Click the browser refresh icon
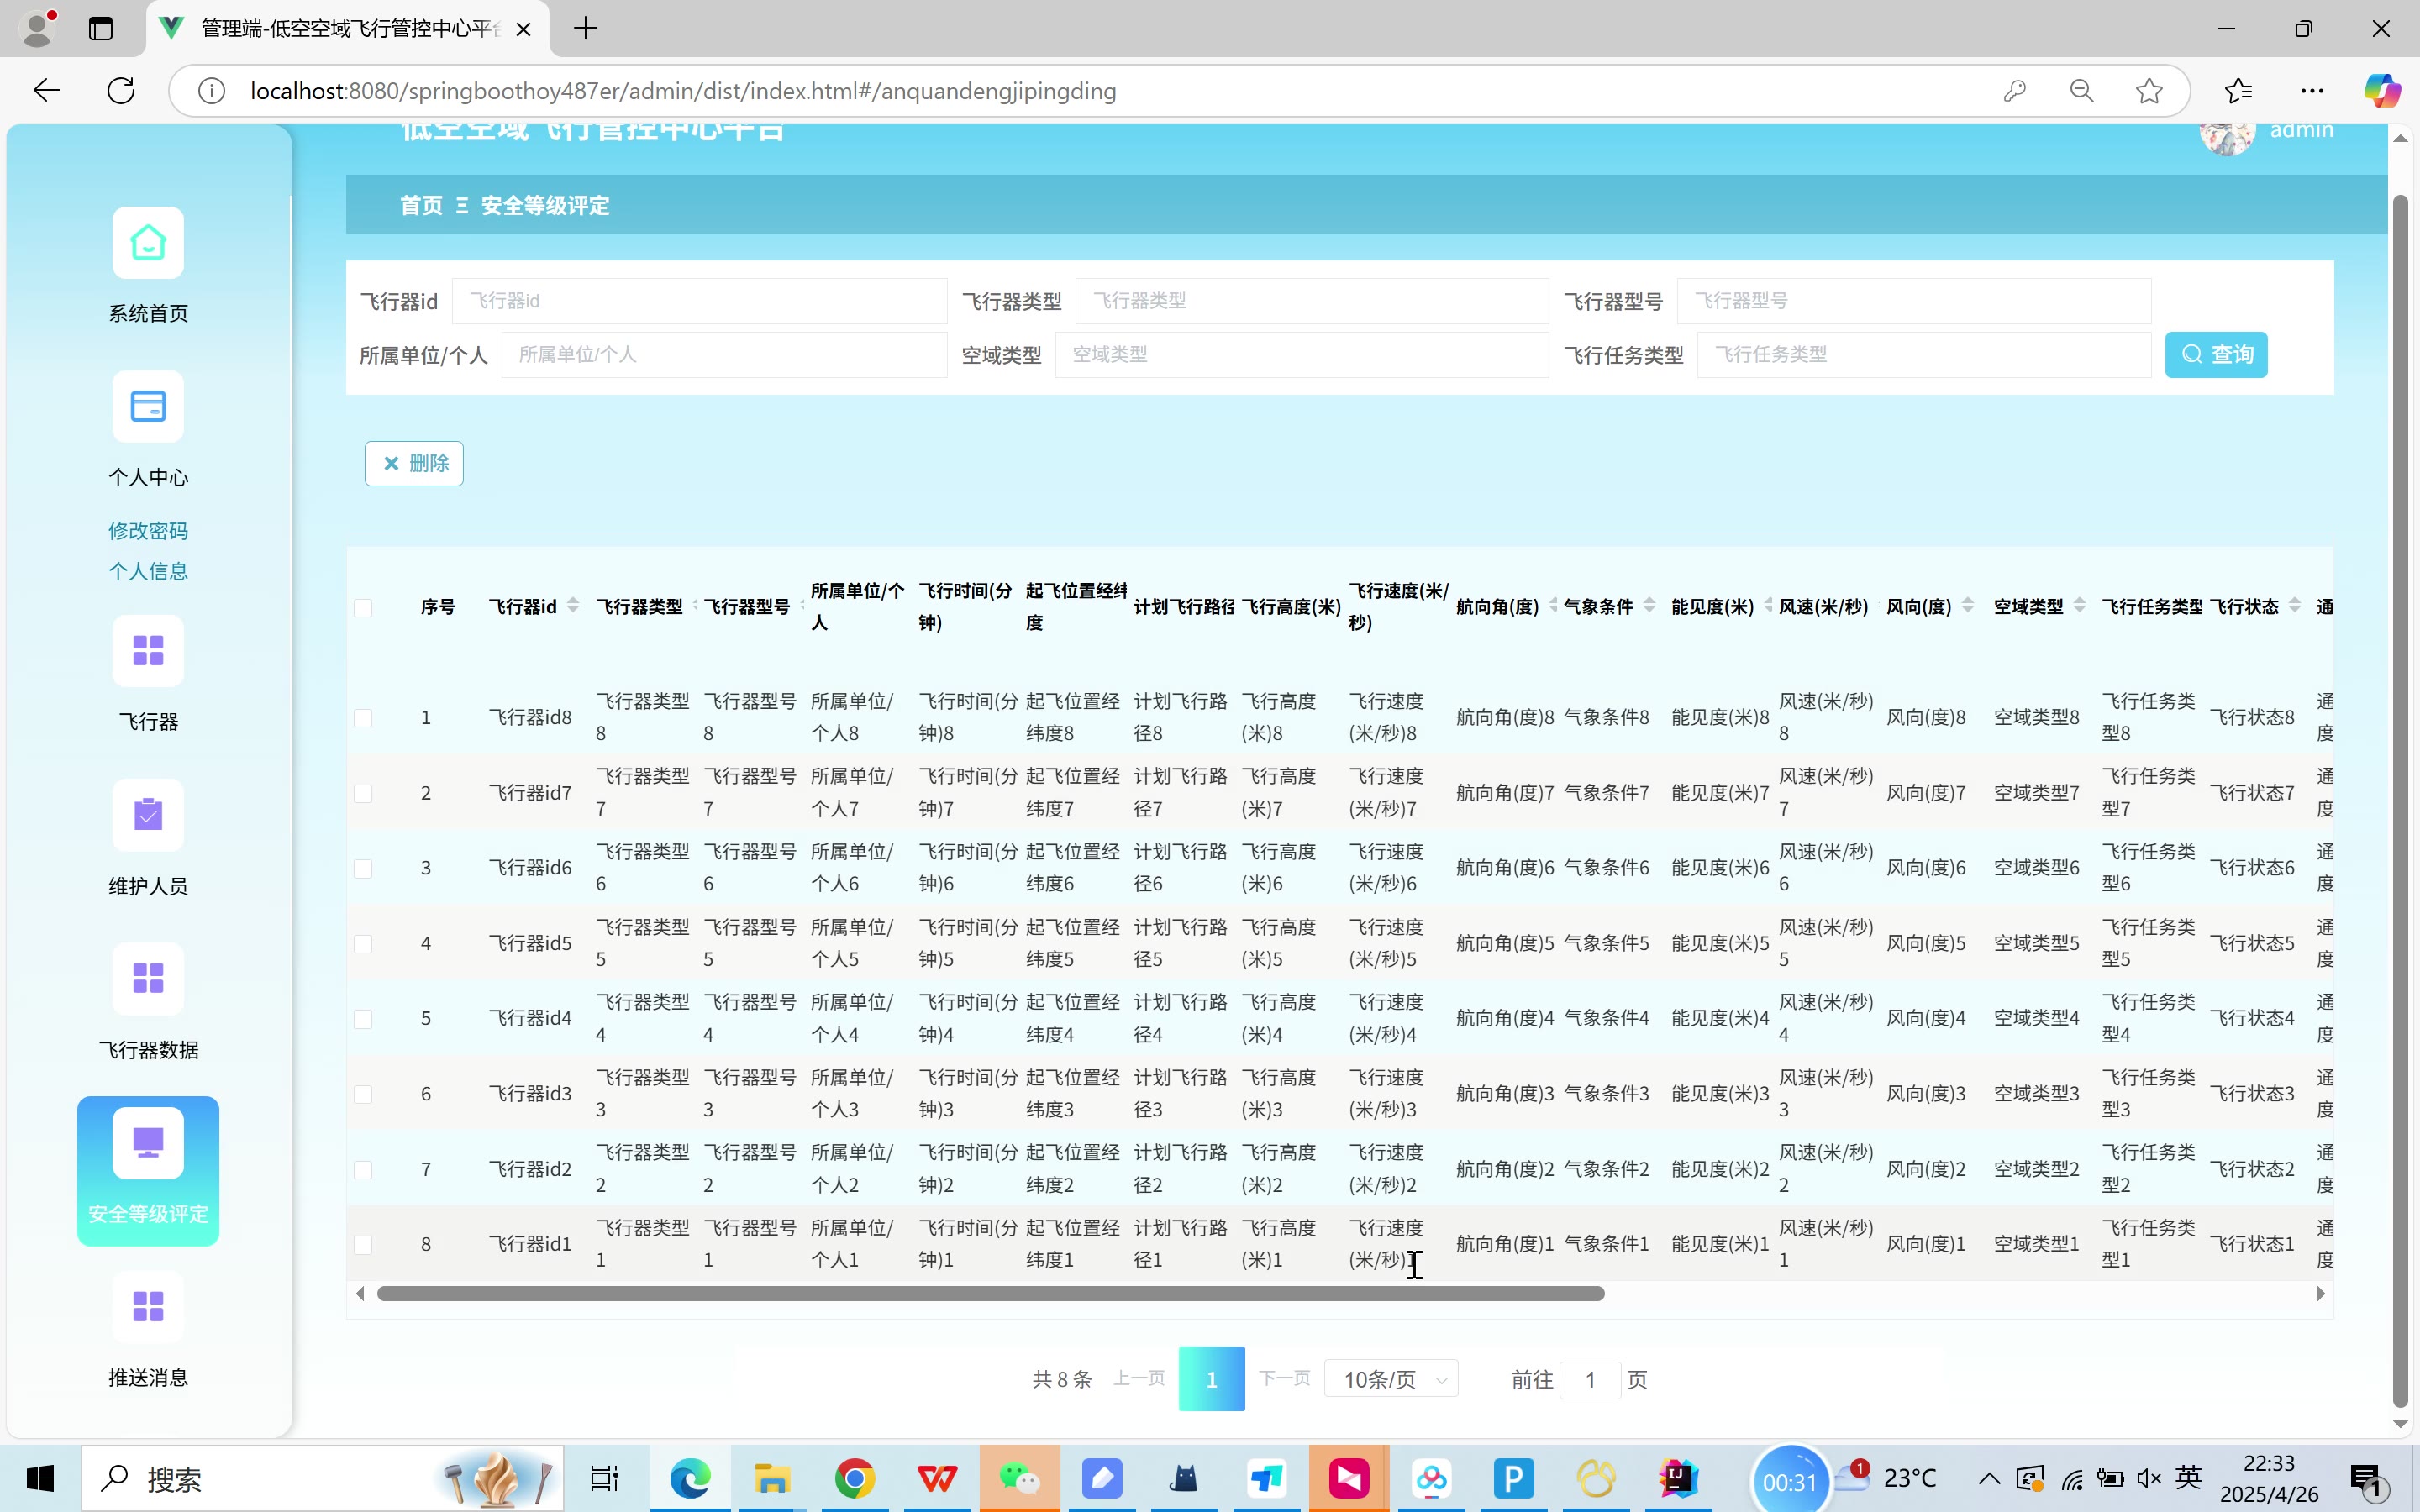 [x=121, y=91]
